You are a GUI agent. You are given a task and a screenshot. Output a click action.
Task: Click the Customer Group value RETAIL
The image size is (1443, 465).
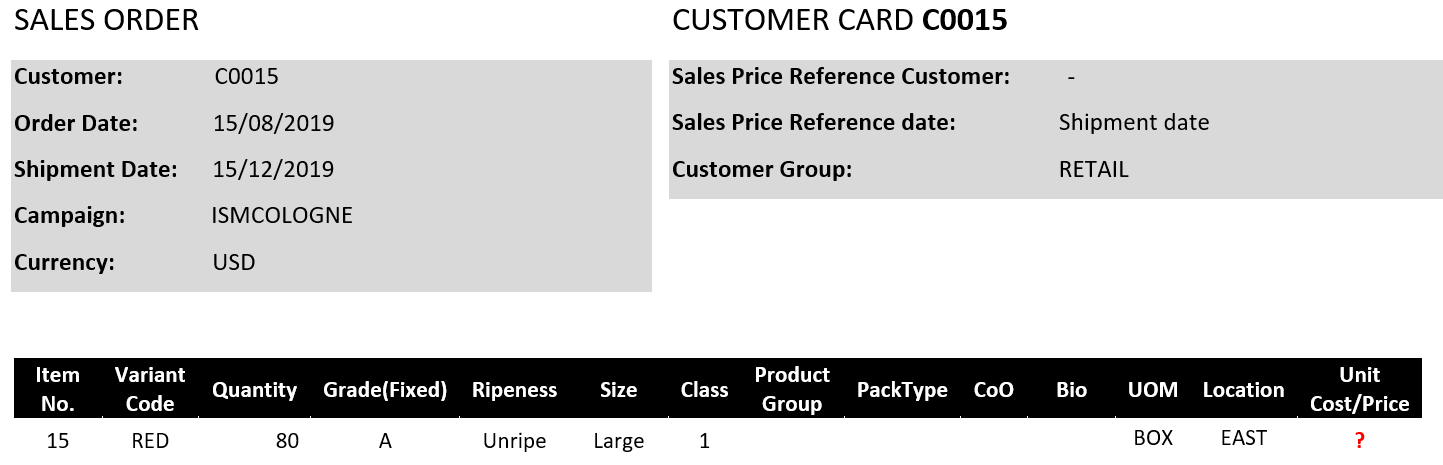(x=1093, y=169)
